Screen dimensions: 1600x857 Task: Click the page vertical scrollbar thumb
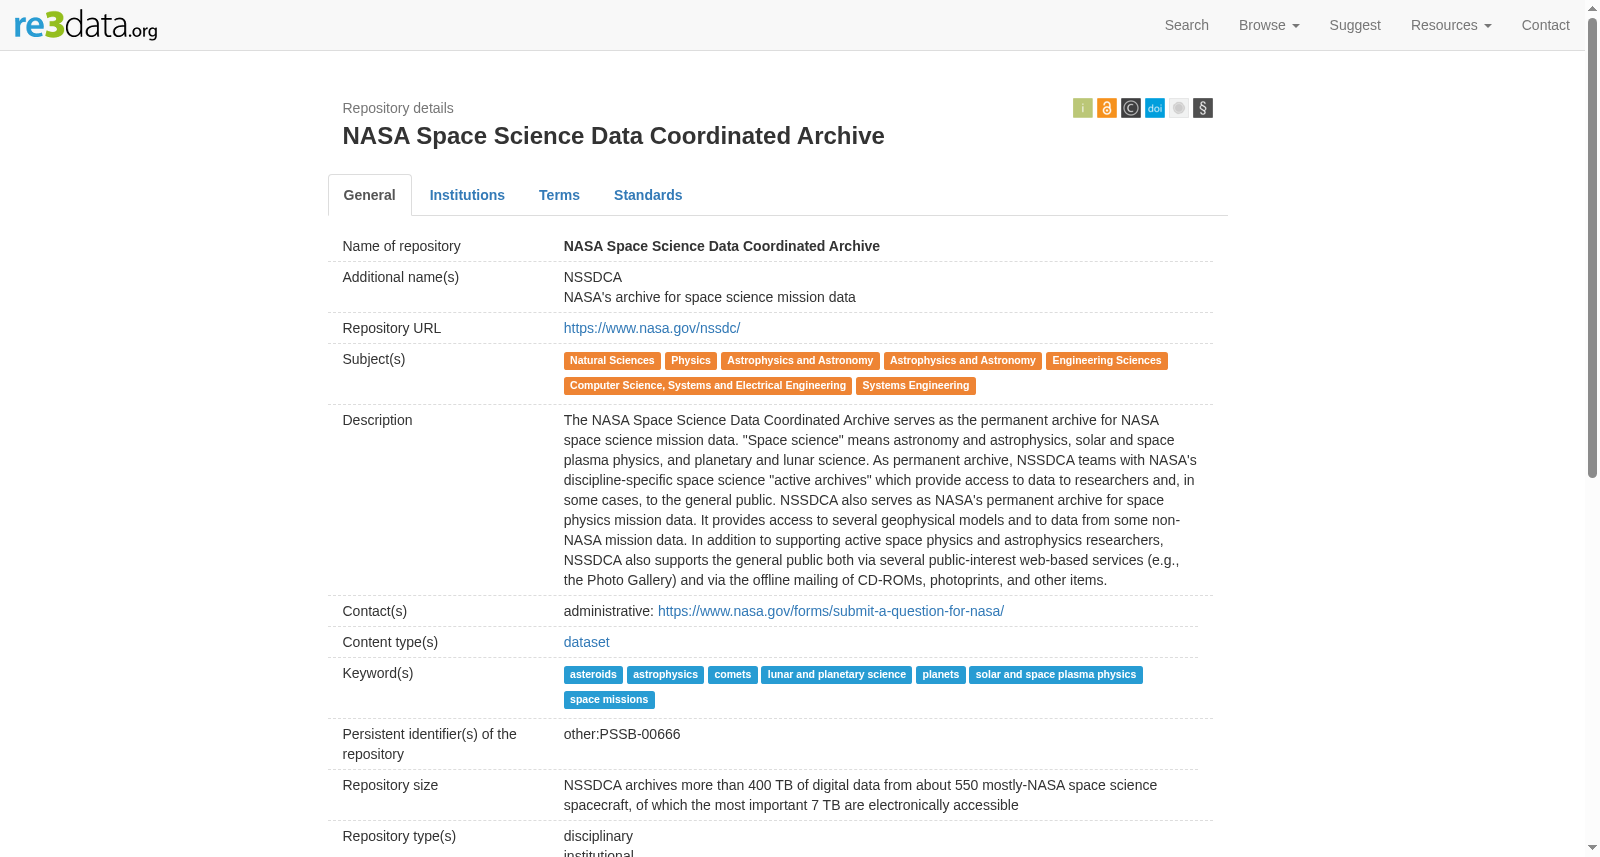pos(1592,247)
